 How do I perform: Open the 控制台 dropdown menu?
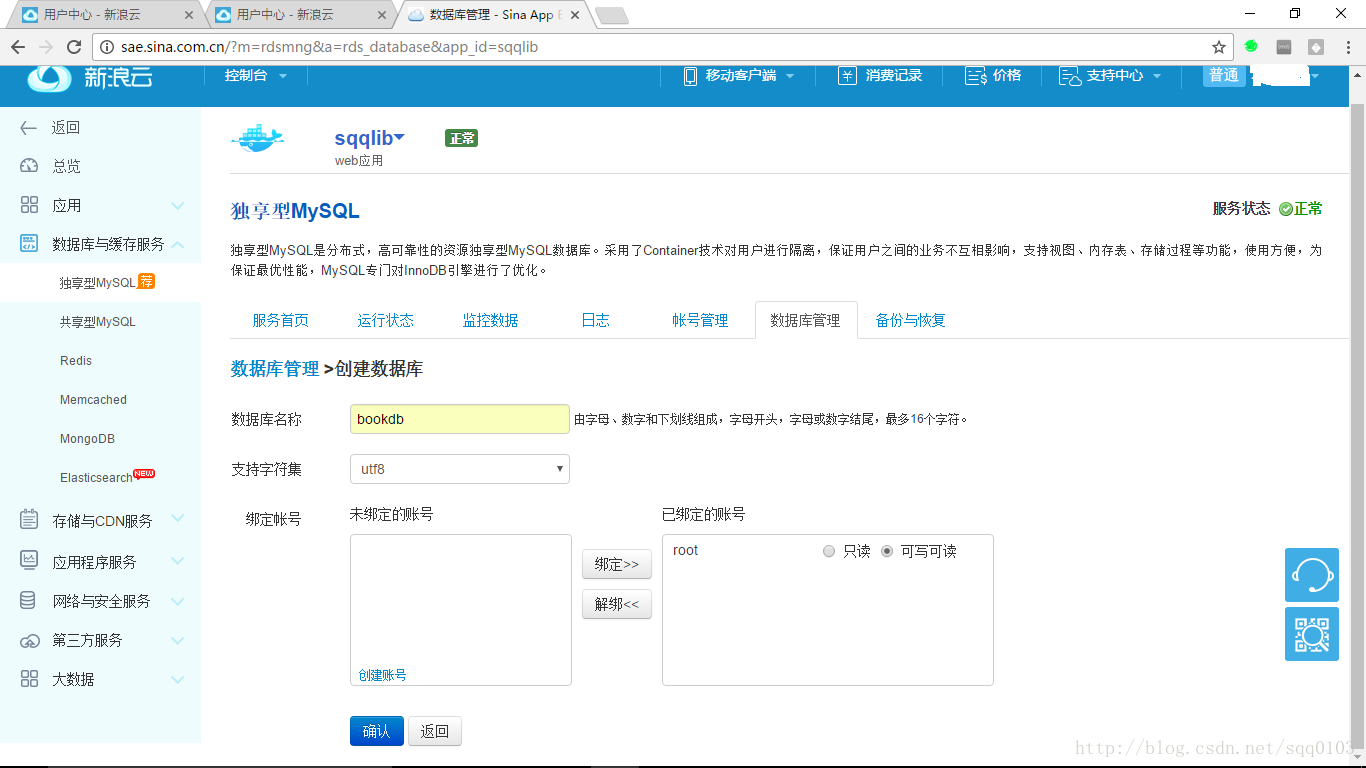[255, 76]
